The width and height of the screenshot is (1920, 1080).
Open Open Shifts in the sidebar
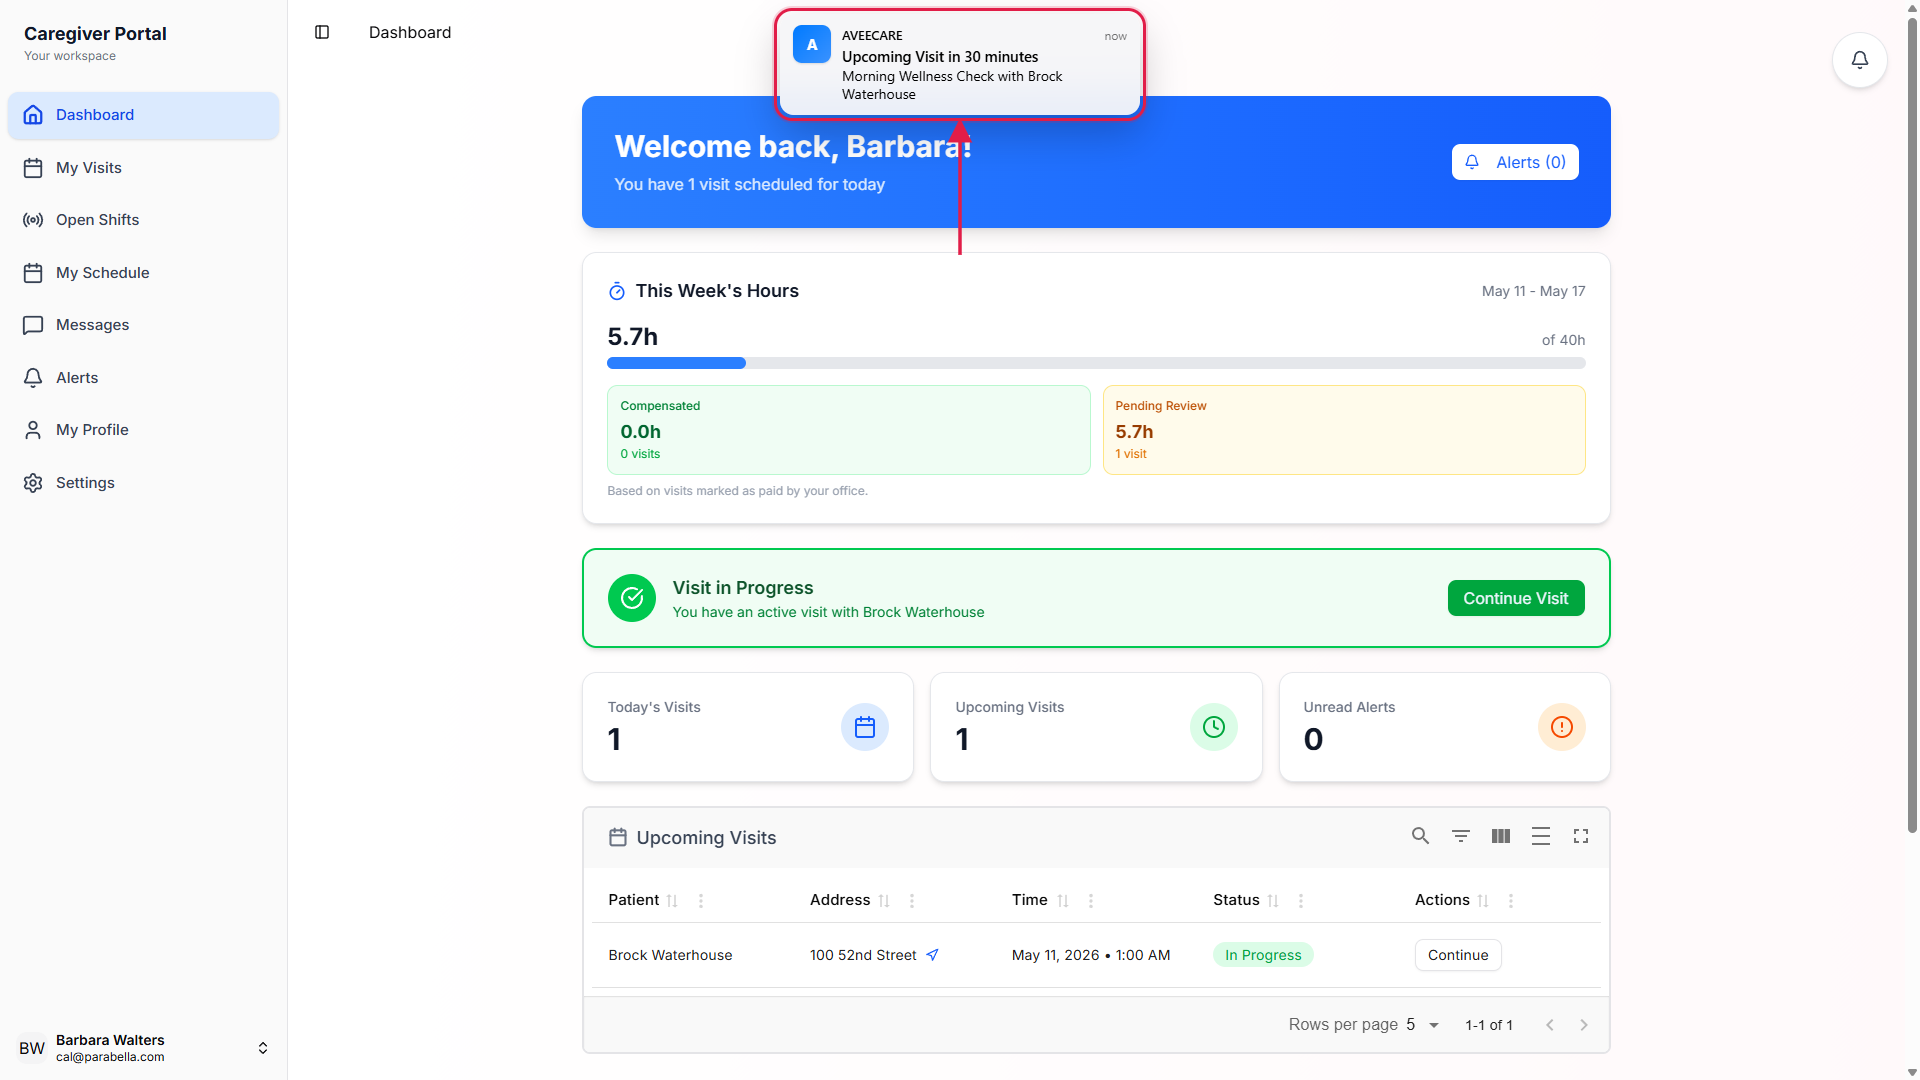click(x=143, y=220)
